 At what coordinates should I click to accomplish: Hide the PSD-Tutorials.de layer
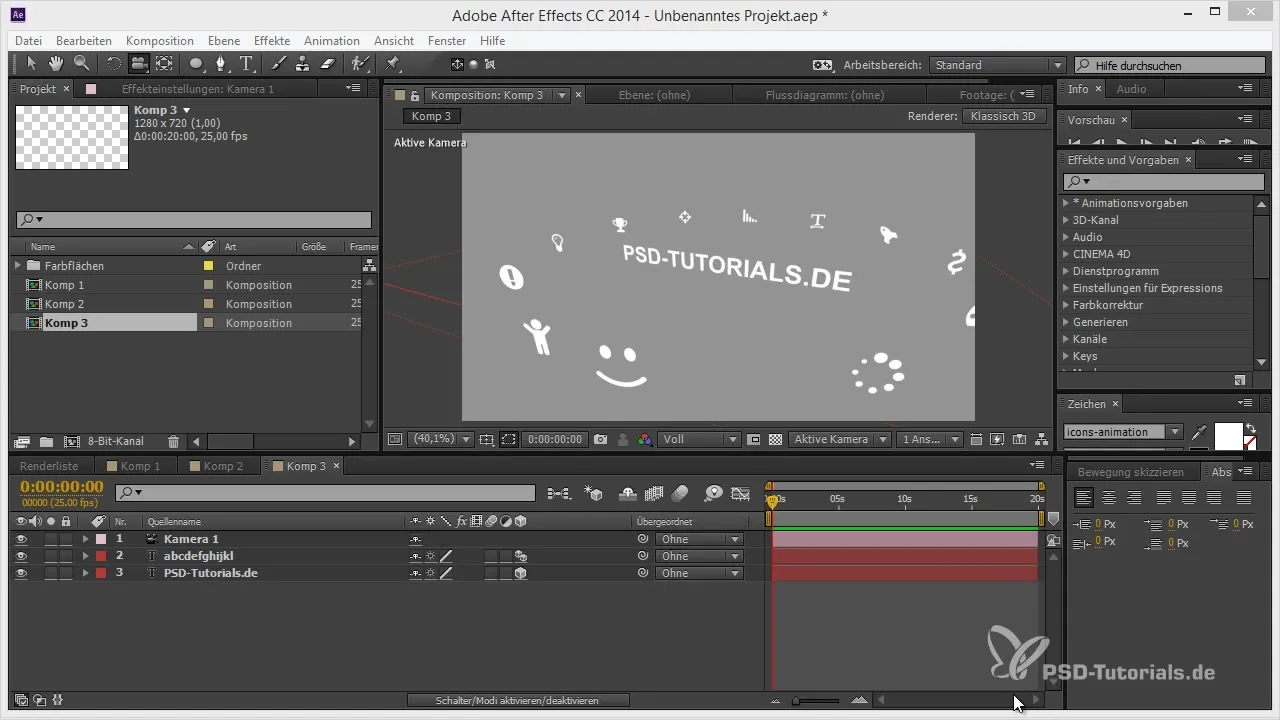click(x=21, y=573)
